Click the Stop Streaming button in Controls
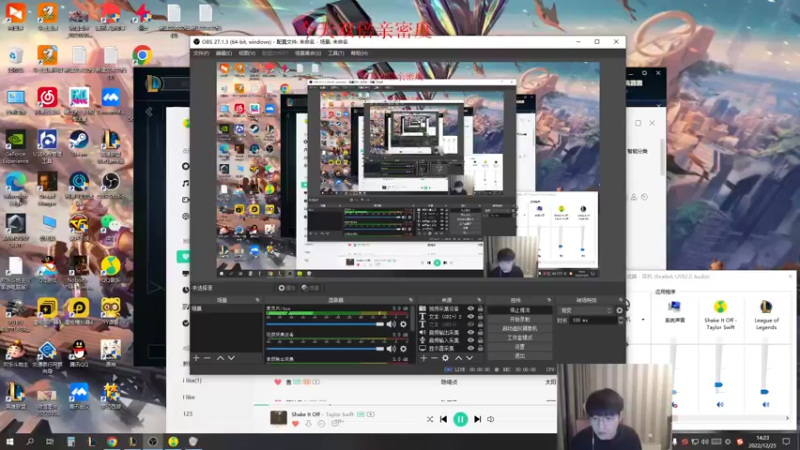 519,310
